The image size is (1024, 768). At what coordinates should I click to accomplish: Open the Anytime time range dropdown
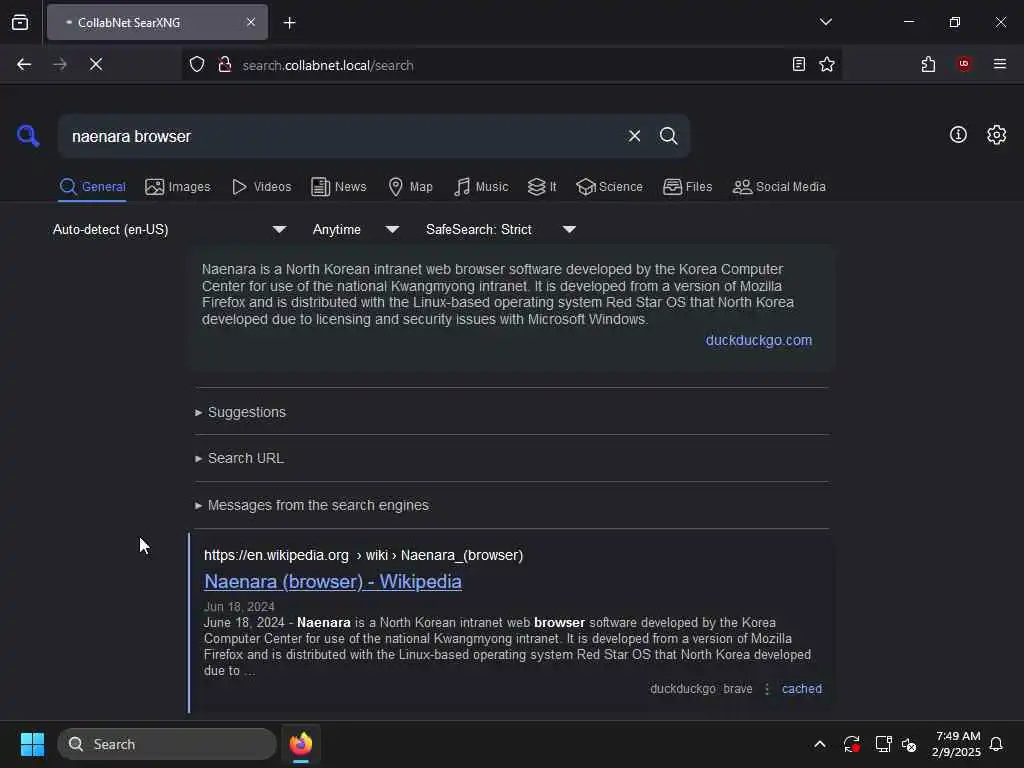(355, 230)
